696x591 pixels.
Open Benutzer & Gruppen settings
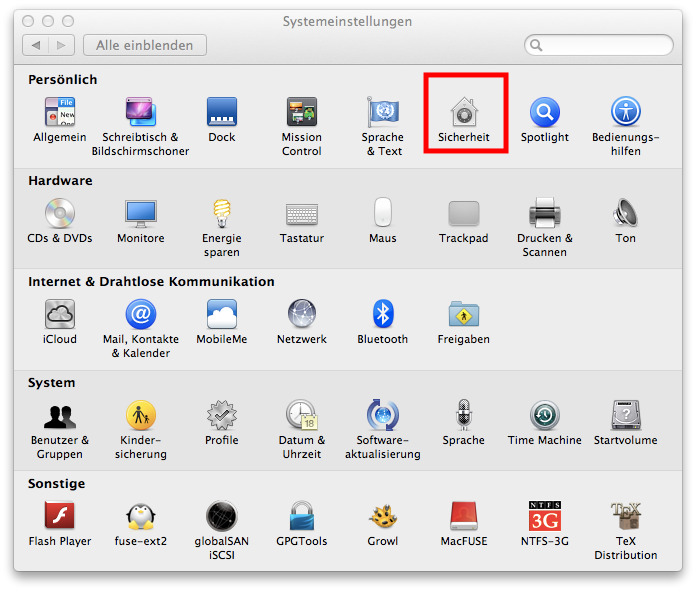(x=60, y=415)
